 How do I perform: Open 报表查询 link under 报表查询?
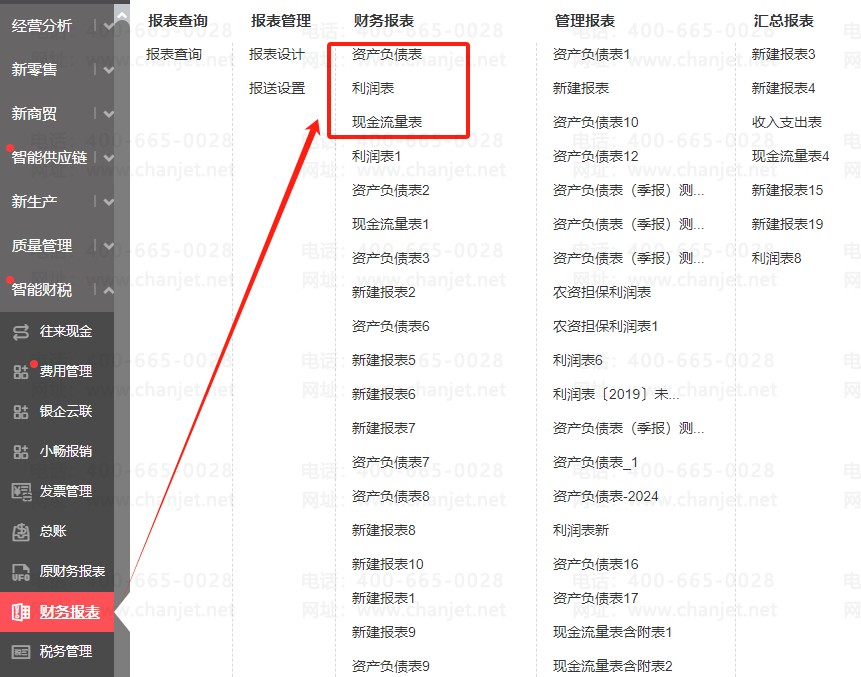coord(174,54)
